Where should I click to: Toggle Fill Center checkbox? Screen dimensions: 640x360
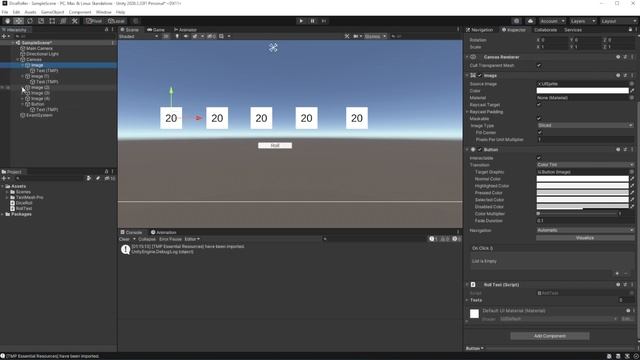pyautogui.click(x=540, y=133)
